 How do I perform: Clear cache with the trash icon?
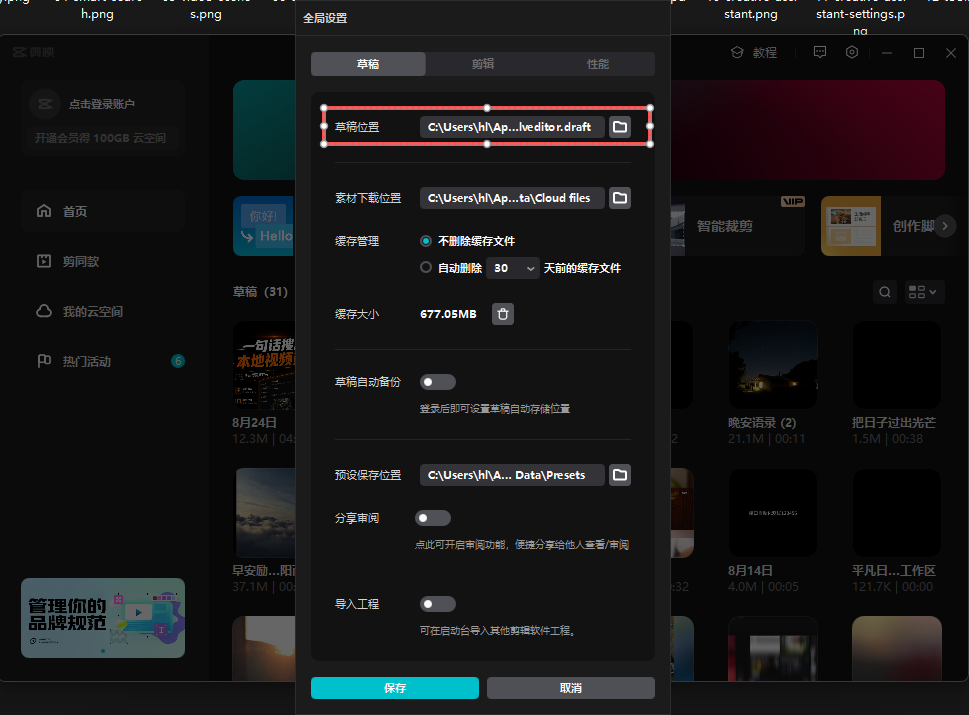(503, 314)
